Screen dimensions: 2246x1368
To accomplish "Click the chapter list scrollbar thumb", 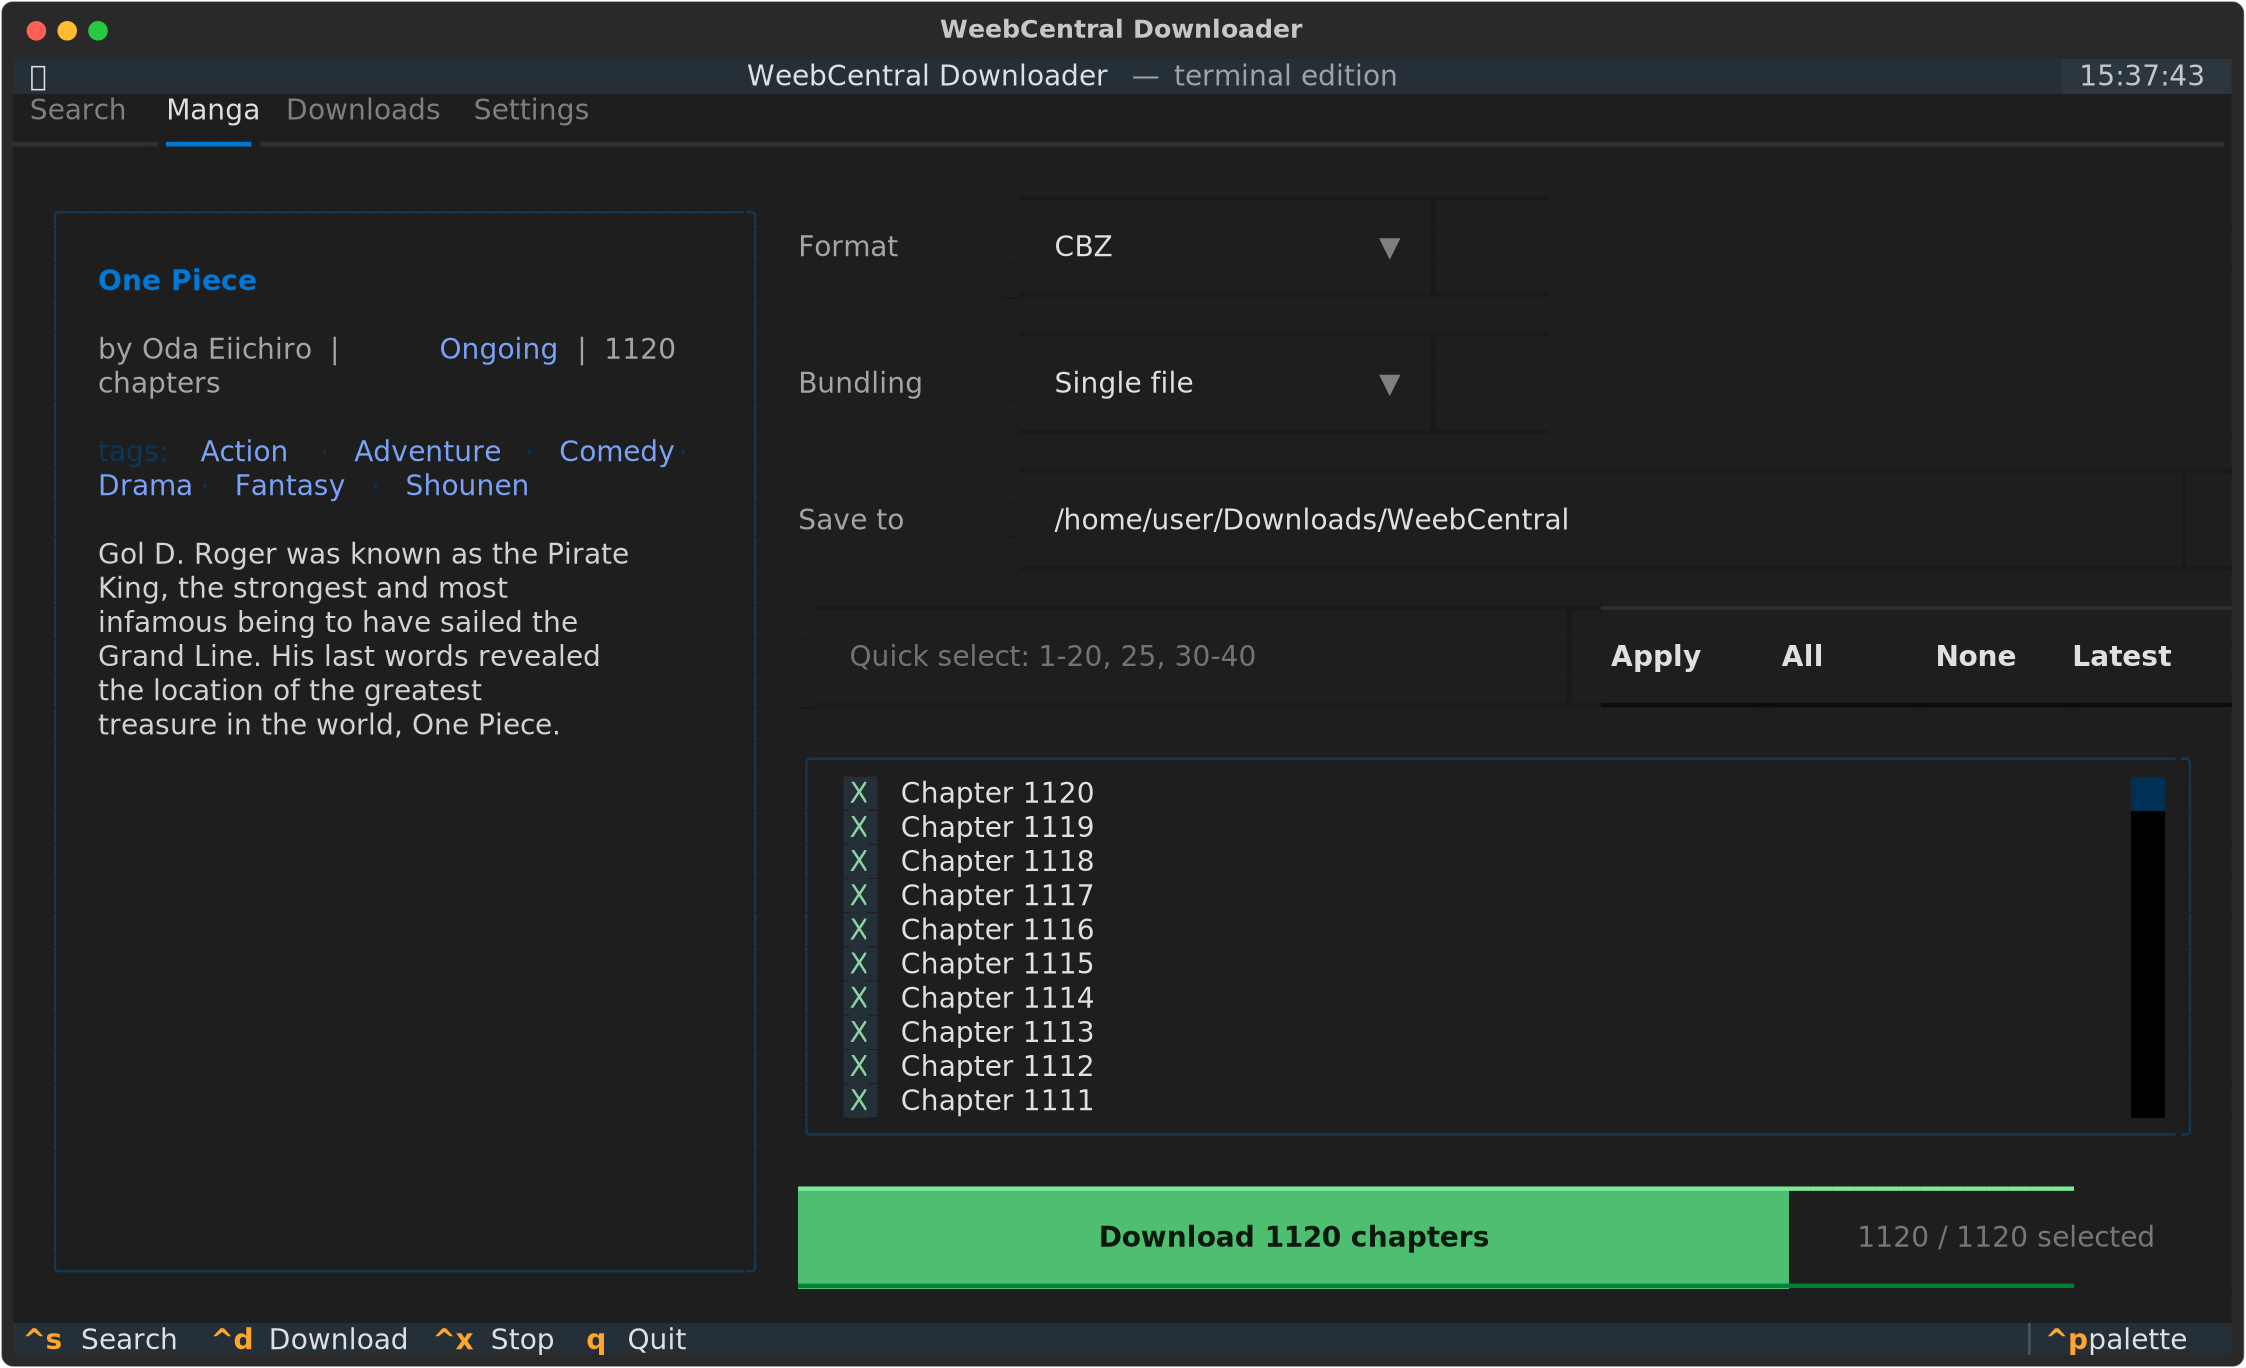I will (x=2147, y=794).
